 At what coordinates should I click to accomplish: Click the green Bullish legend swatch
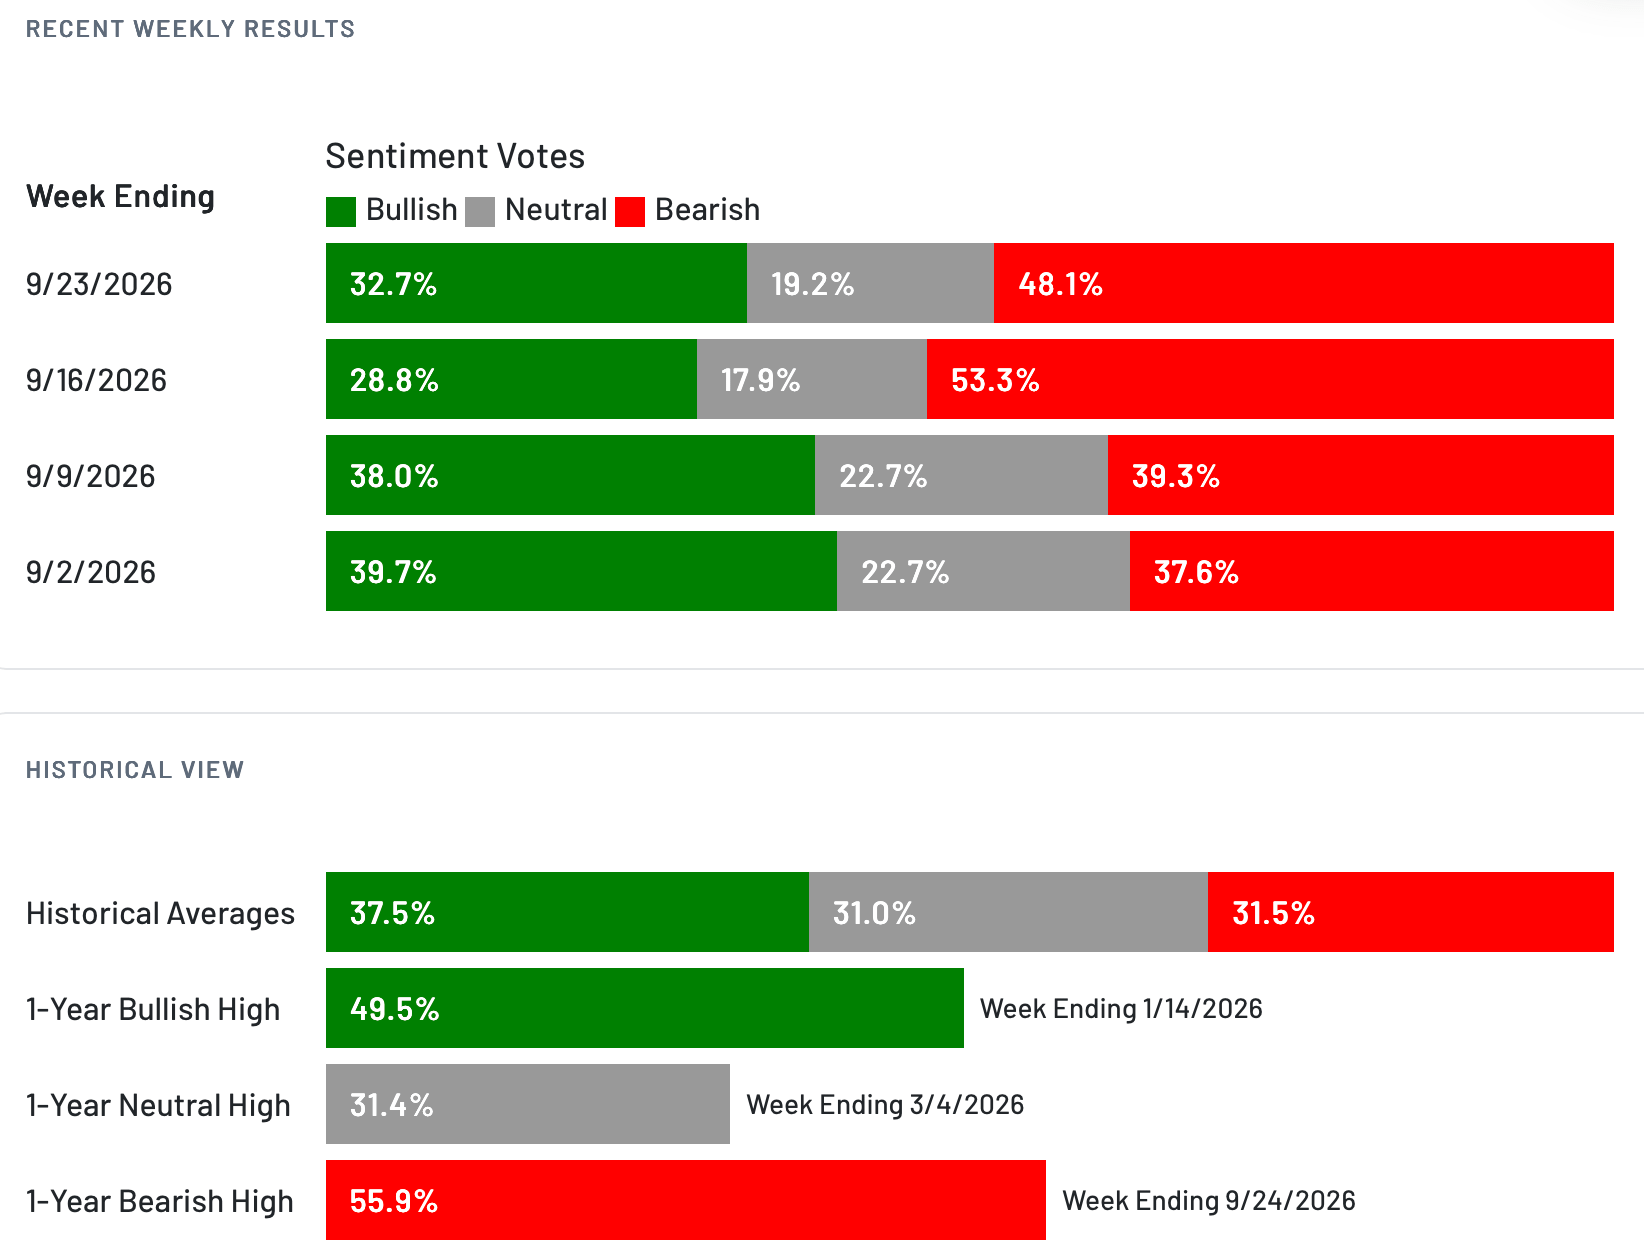341,212
